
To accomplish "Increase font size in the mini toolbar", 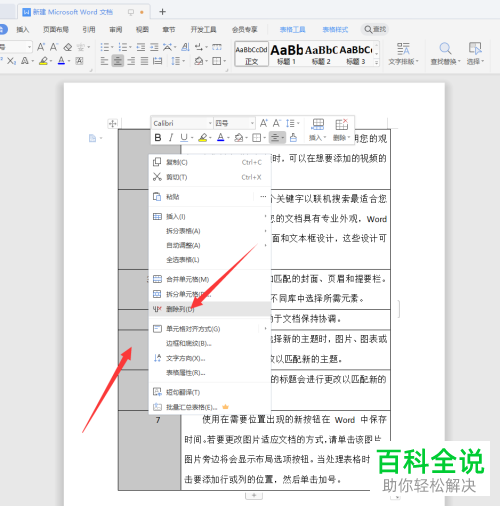I will tap(264, 123).
